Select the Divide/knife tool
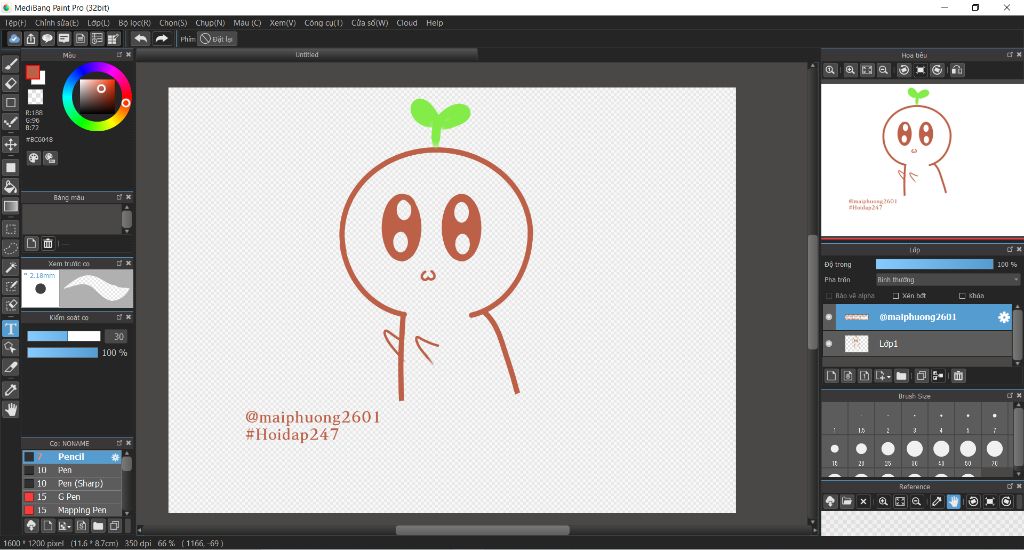 pyautogui.click(x=10, y=367)
